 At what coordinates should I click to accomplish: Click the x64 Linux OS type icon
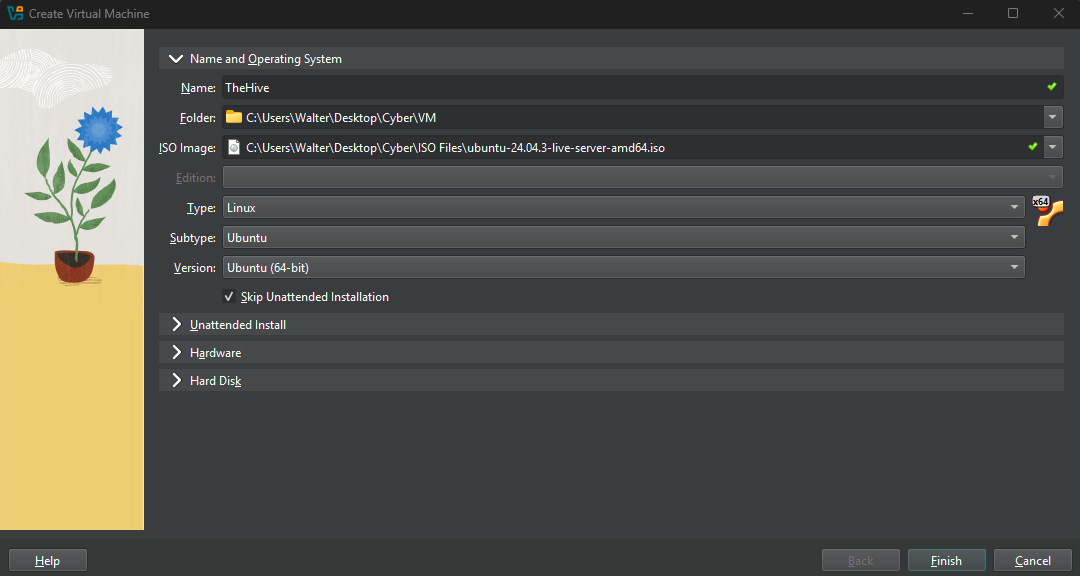tap(1047, 210)
